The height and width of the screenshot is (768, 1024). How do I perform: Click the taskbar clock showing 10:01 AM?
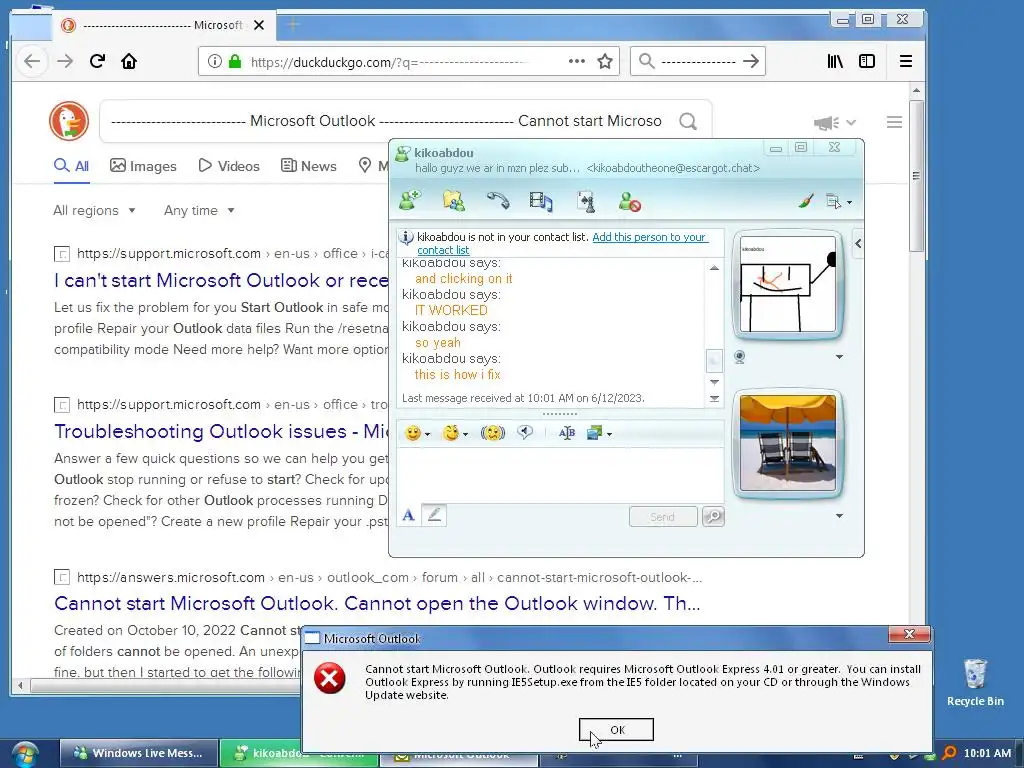(x=987, y=753)
